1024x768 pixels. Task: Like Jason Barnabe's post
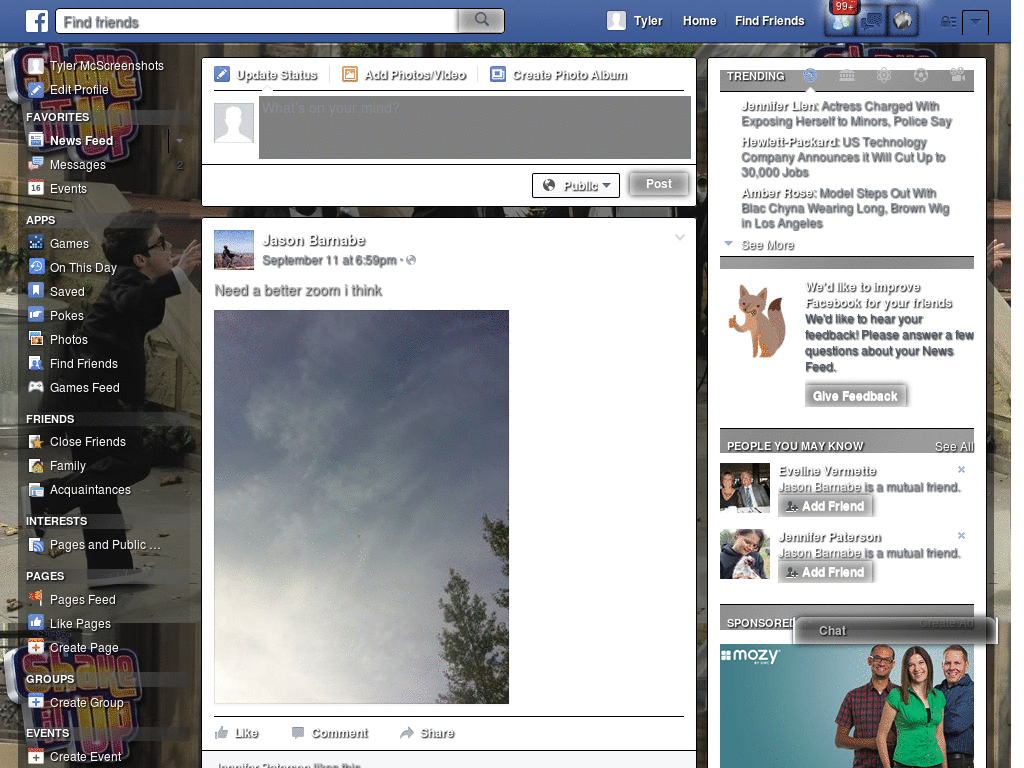coord(236,733)
